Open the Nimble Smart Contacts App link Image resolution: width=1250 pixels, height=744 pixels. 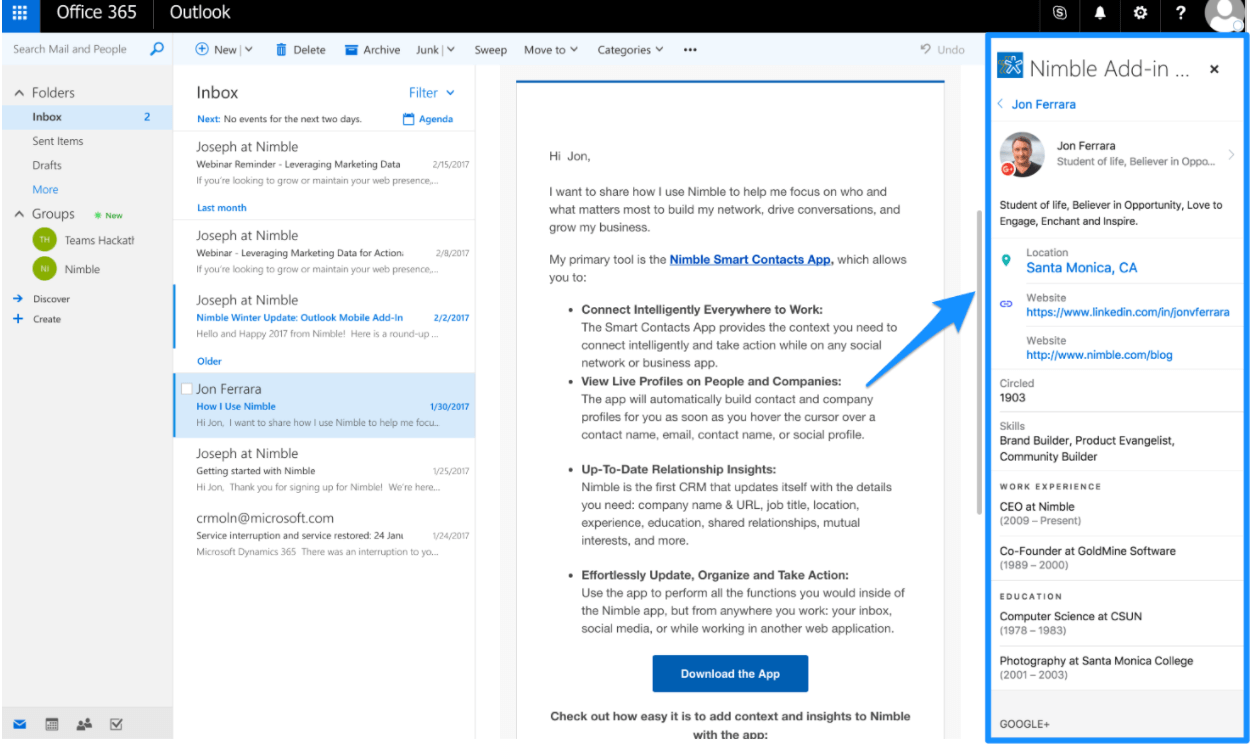point(751,260)
